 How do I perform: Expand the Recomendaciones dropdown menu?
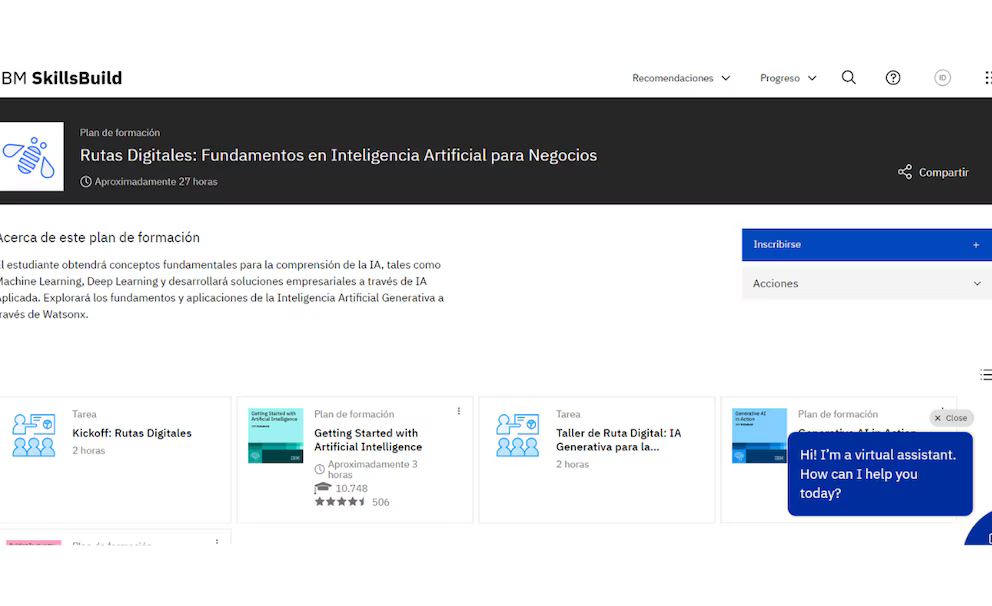click(x=681, y=78)
